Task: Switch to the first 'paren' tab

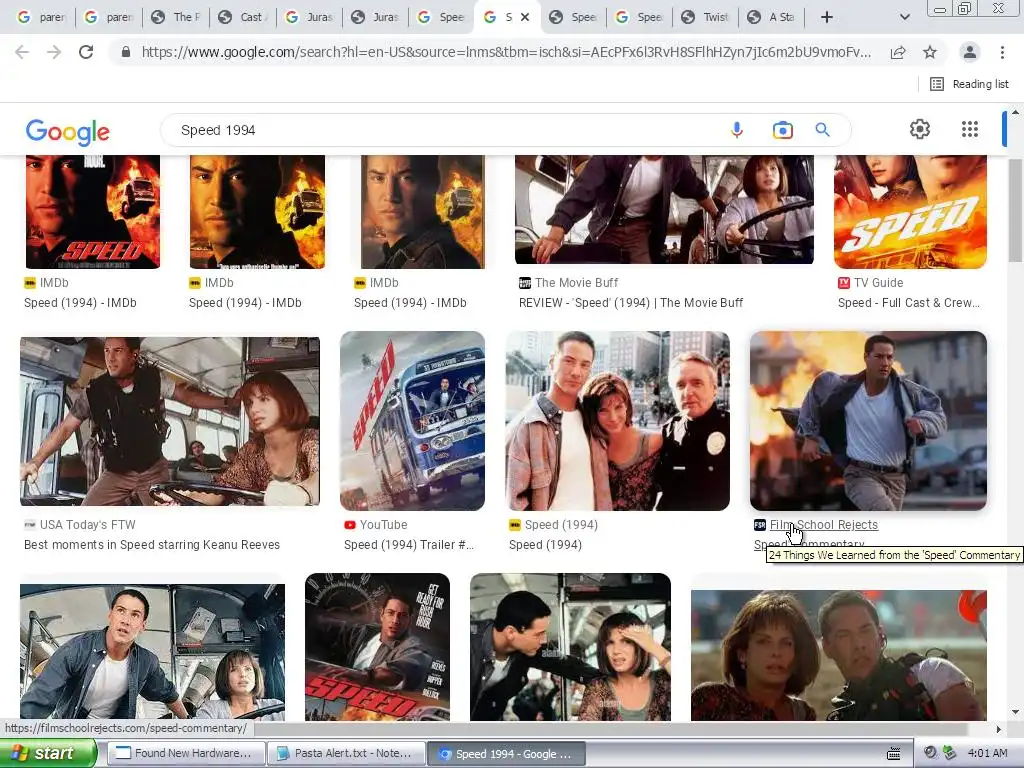Action: pyautogui.click(x=41, y=17)
